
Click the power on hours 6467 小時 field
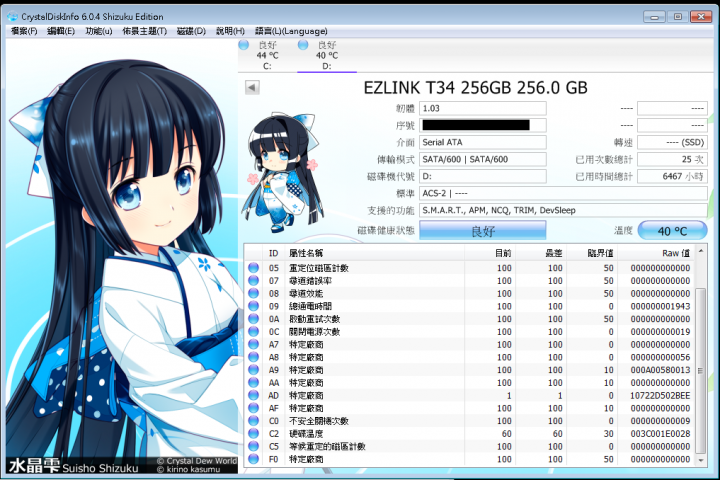click(x=672, y=176)
